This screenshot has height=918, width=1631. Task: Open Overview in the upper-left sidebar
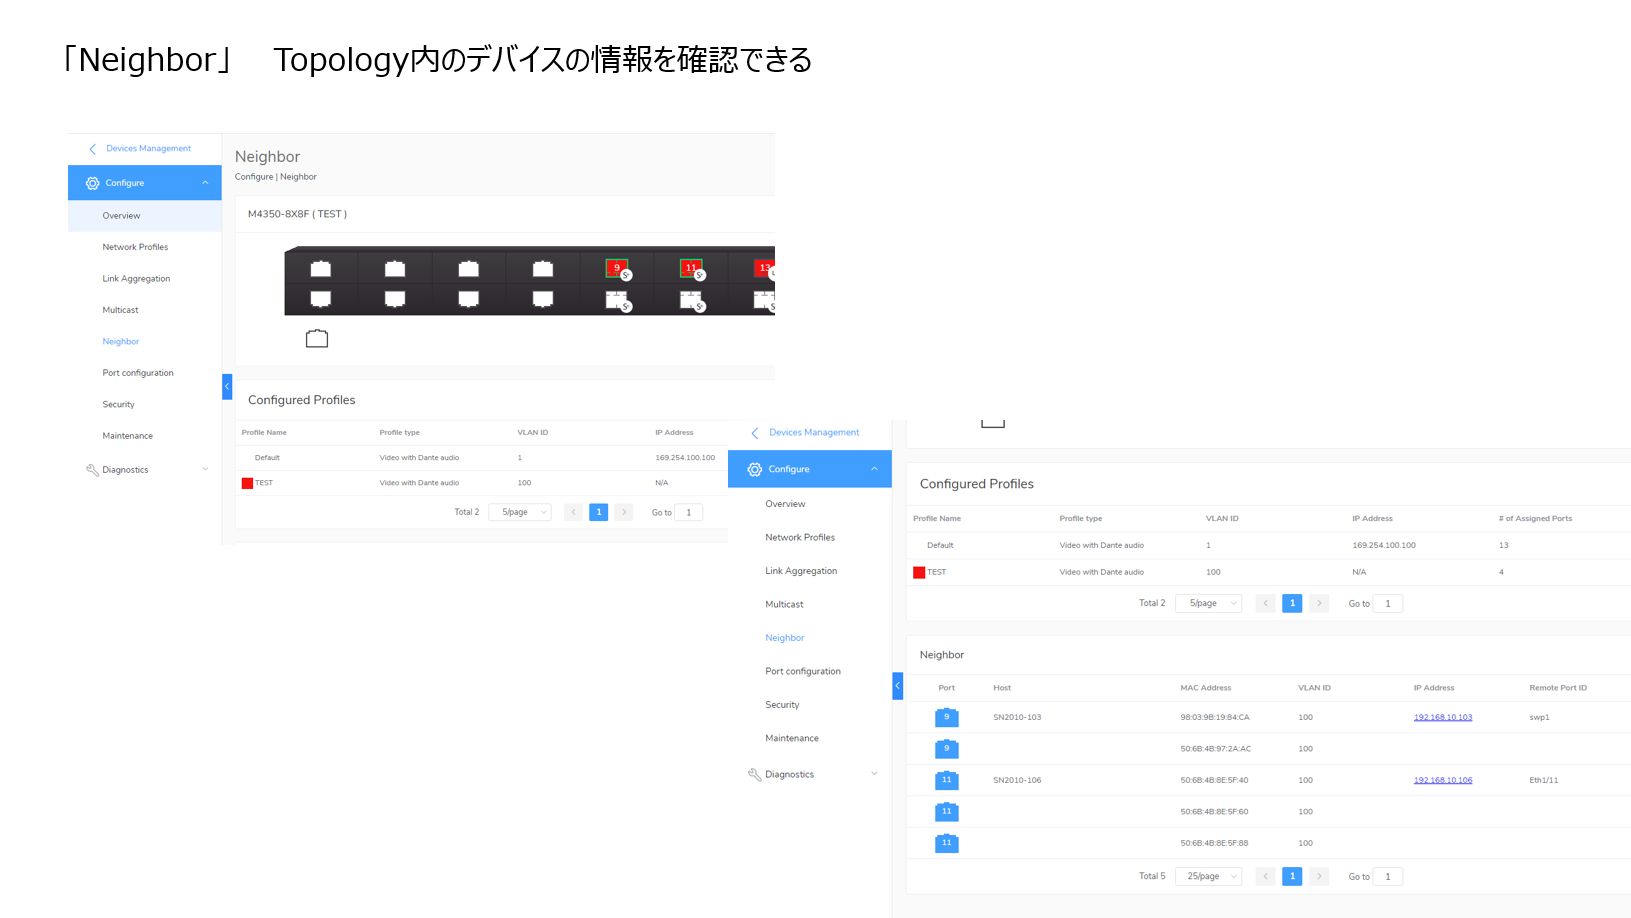tap(121, 216)
